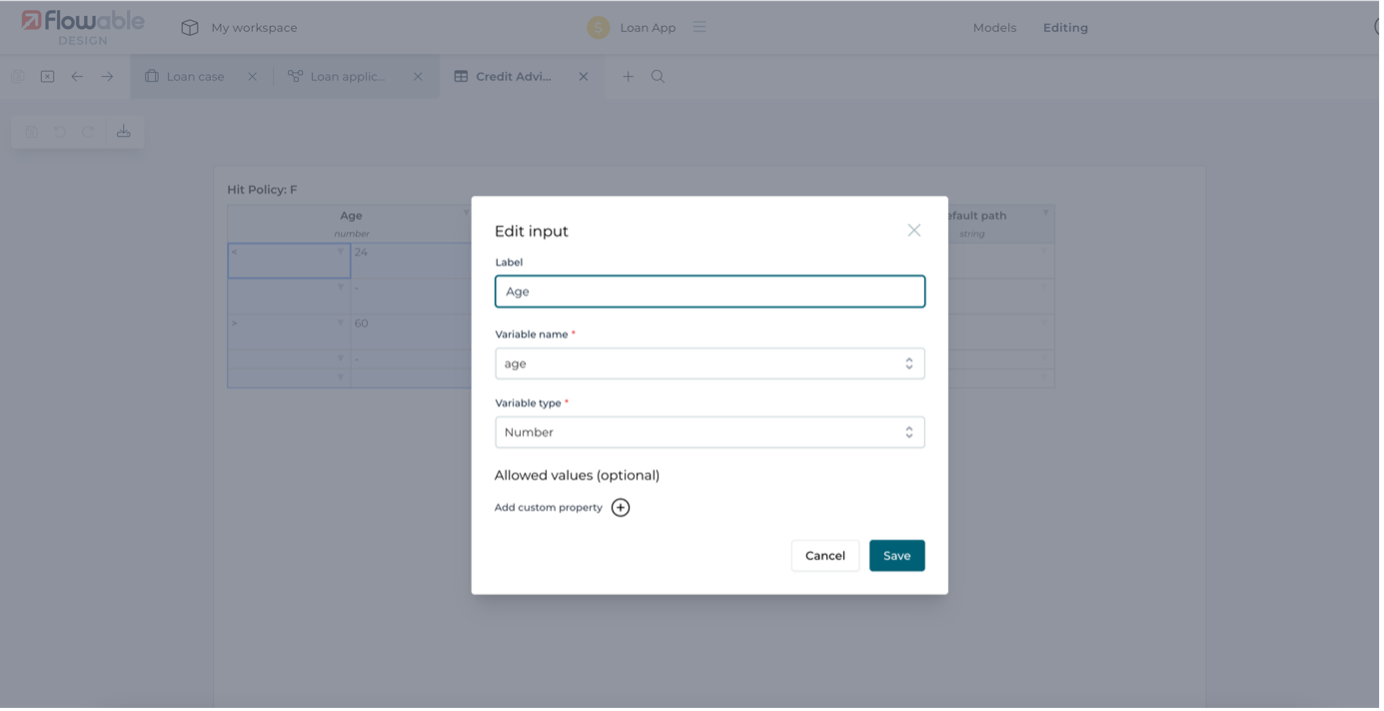Viewport: 1384px width, 711px height.
Task: Add a custom property with the plus button
Action: (621, 507)
